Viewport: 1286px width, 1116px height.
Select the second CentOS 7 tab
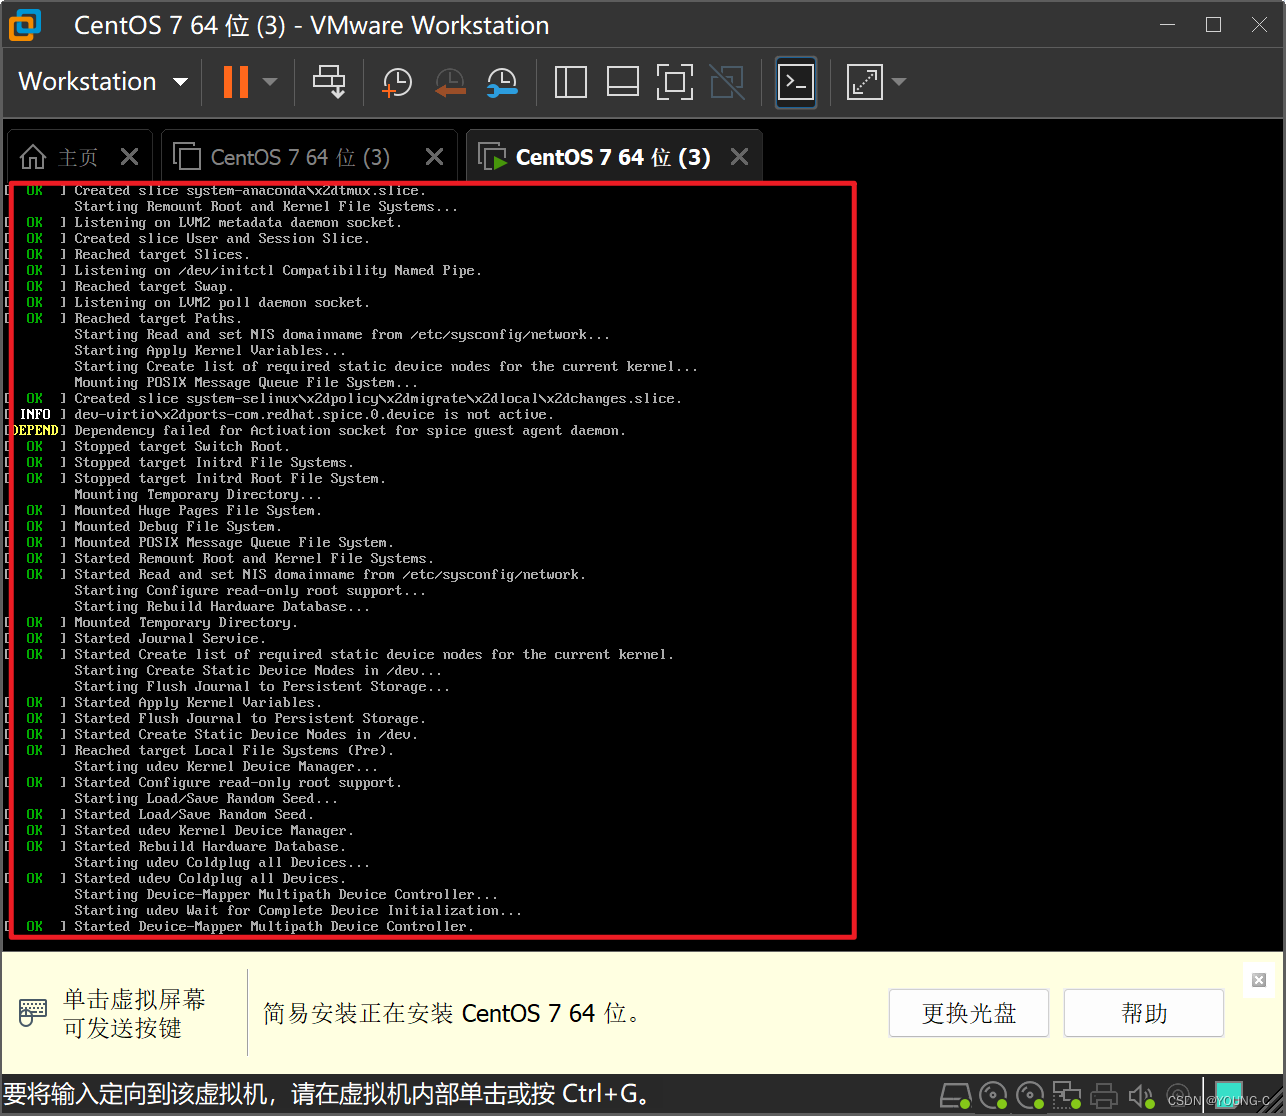[300, 156]
